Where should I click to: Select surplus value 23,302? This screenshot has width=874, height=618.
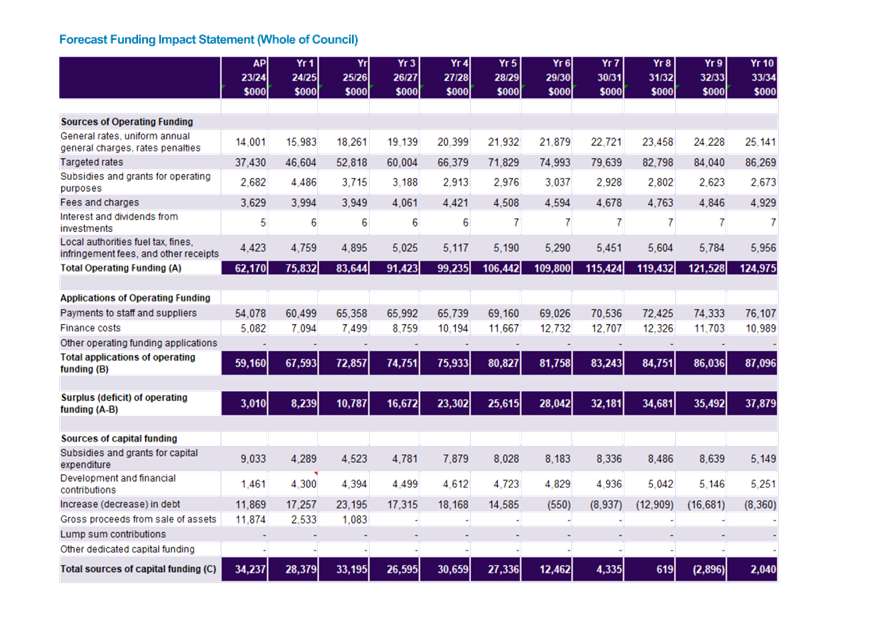(453, 403)
